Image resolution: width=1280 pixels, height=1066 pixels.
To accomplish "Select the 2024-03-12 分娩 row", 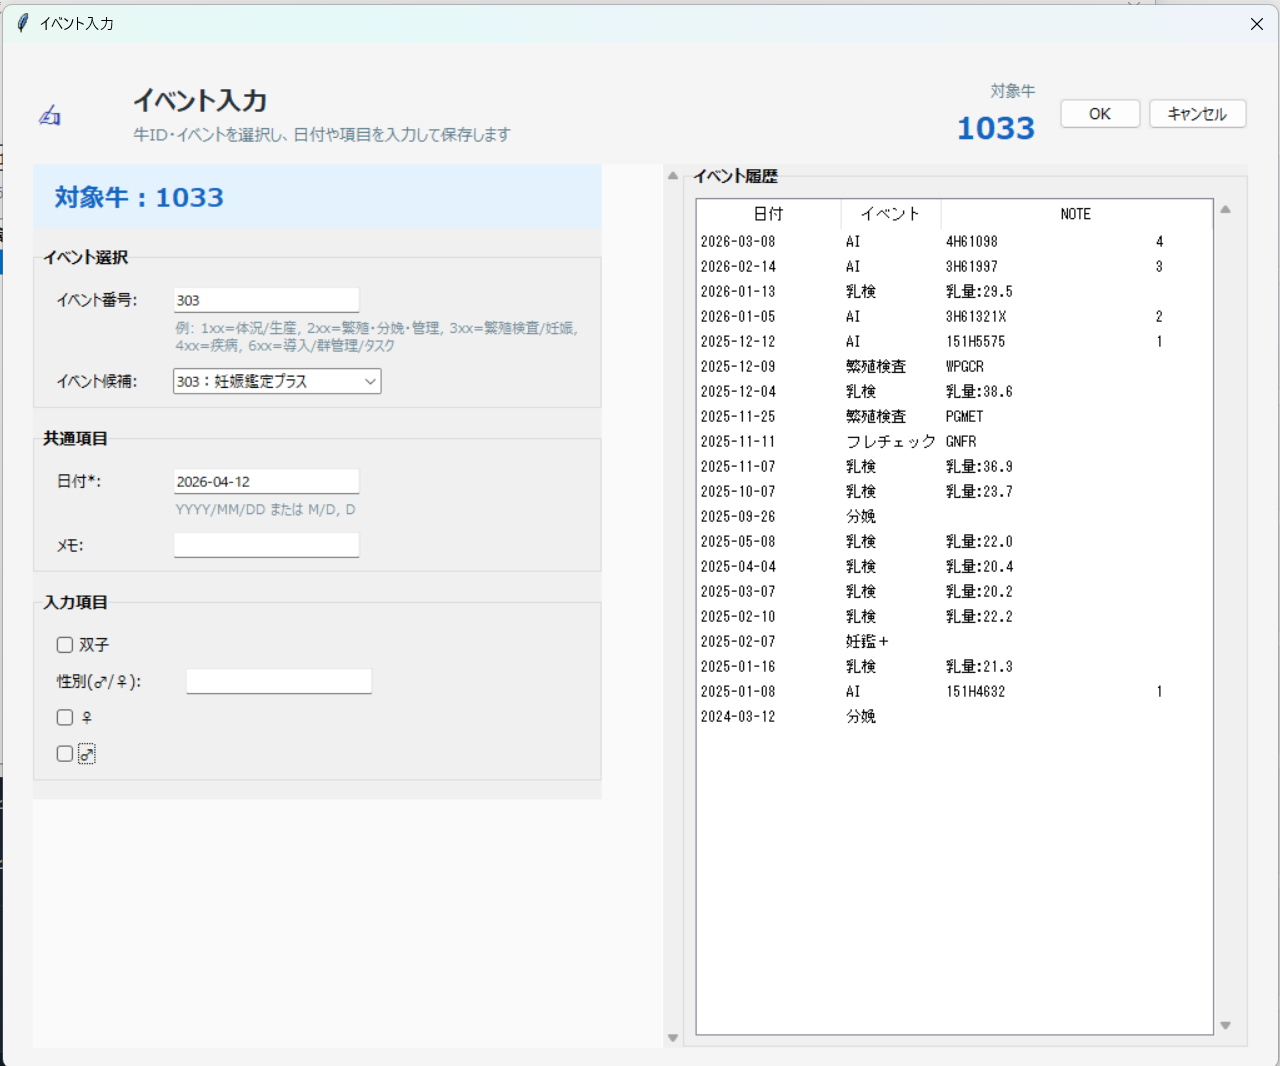I will click(954, 717).
